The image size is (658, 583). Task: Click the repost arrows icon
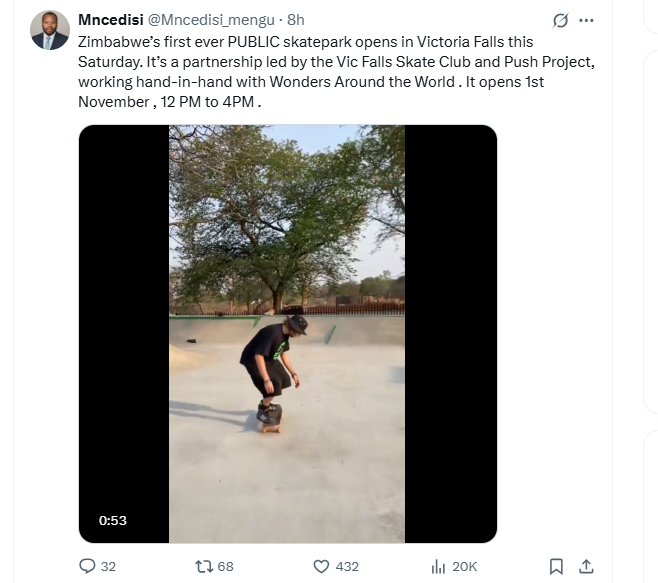203,566
